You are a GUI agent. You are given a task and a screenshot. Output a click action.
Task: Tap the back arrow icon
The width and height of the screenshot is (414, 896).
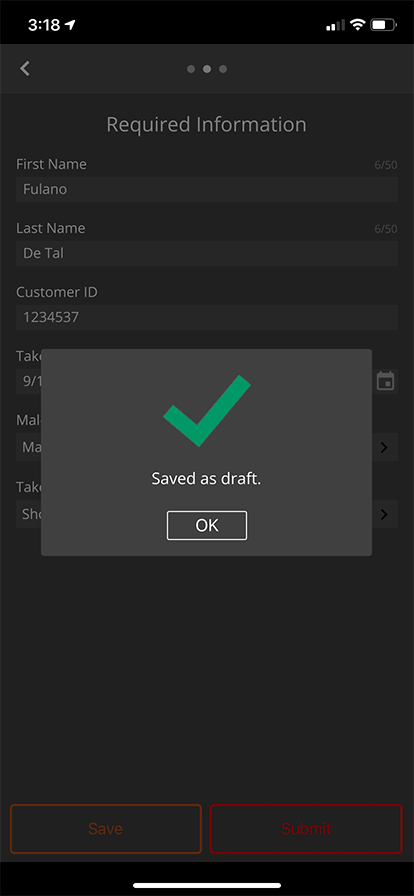[25, 69]
